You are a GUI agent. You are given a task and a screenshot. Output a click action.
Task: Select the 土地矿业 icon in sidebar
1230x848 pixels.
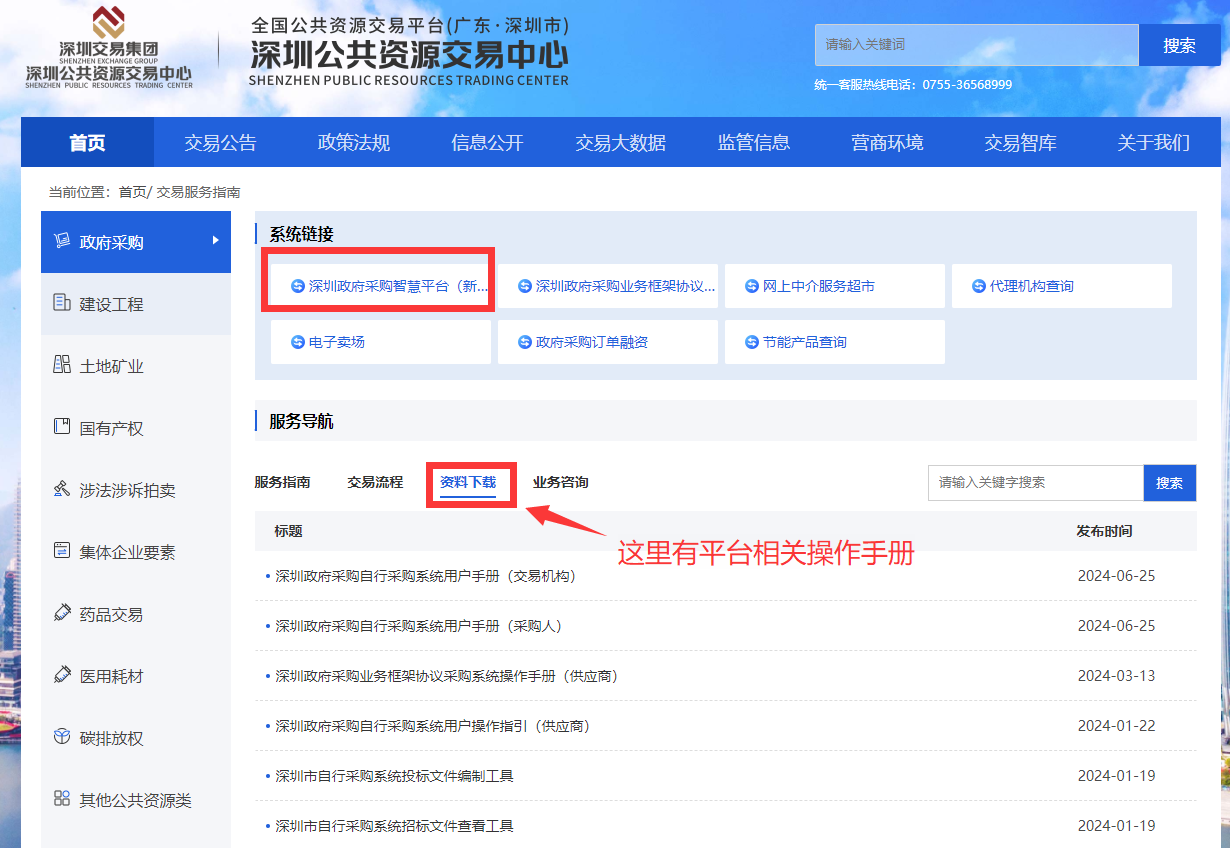[61, 365]
